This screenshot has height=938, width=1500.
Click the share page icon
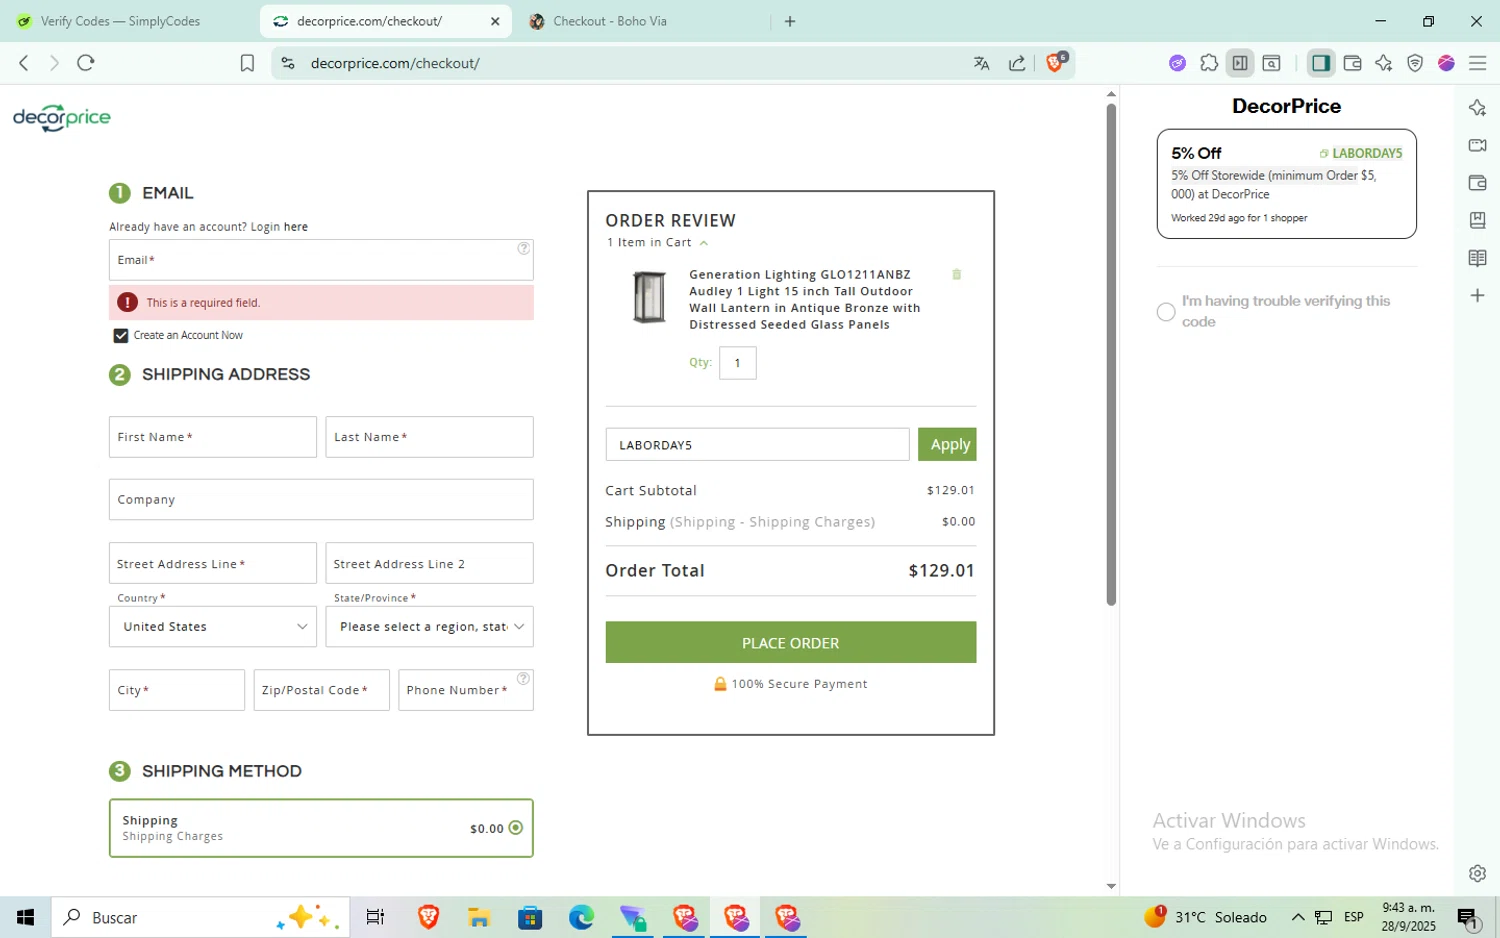tap(1017, 63)
